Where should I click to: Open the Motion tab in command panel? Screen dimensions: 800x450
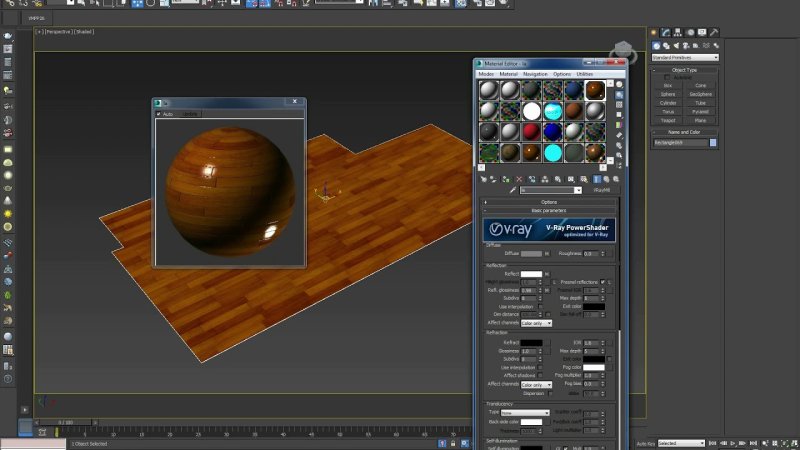(690, 32)
